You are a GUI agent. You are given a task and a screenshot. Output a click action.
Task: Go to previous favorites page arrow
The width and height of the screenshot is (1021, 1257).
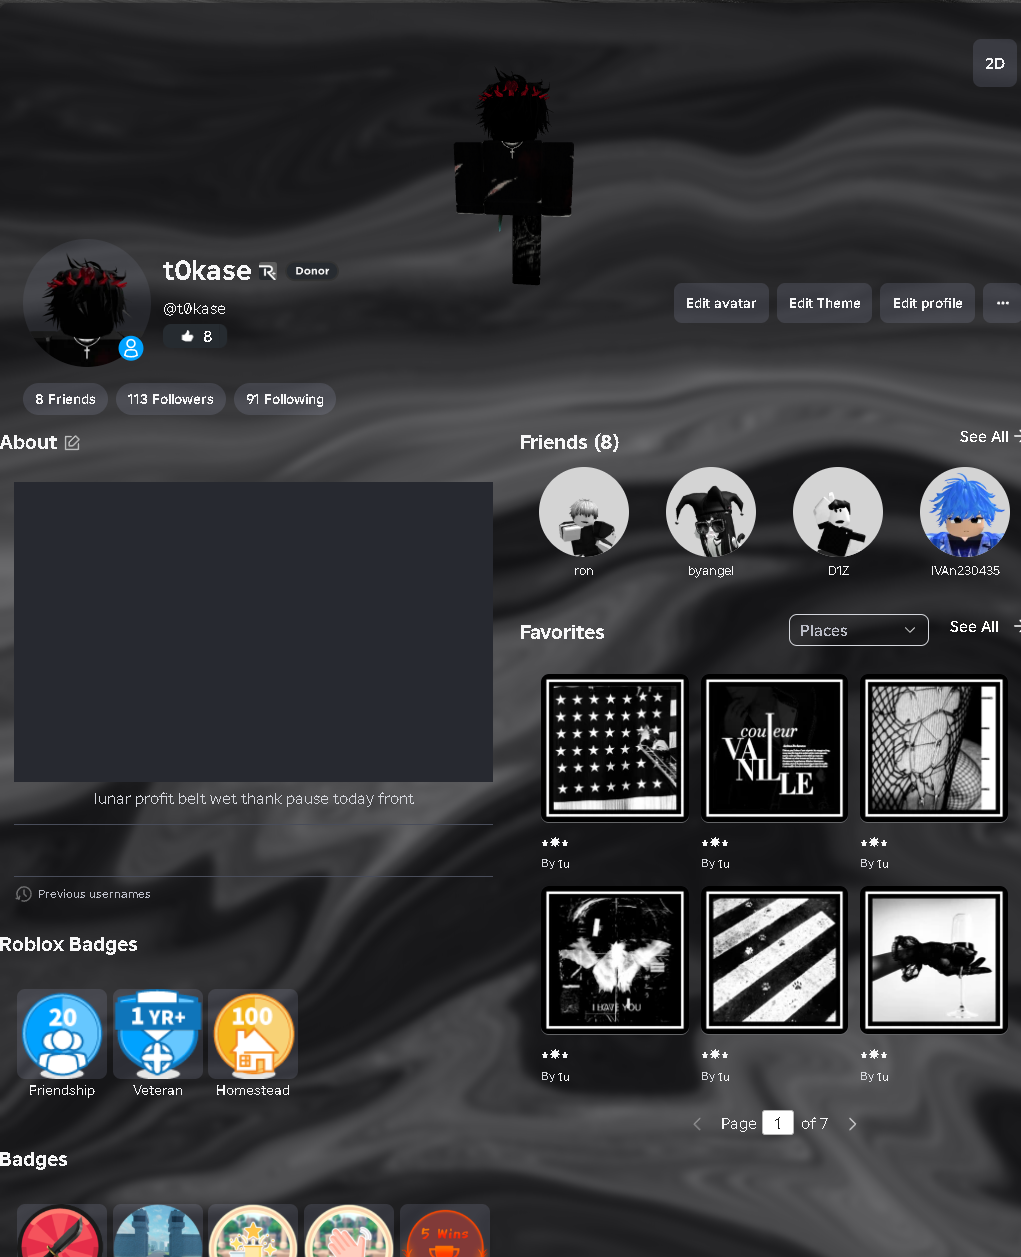coord(697,1124)
